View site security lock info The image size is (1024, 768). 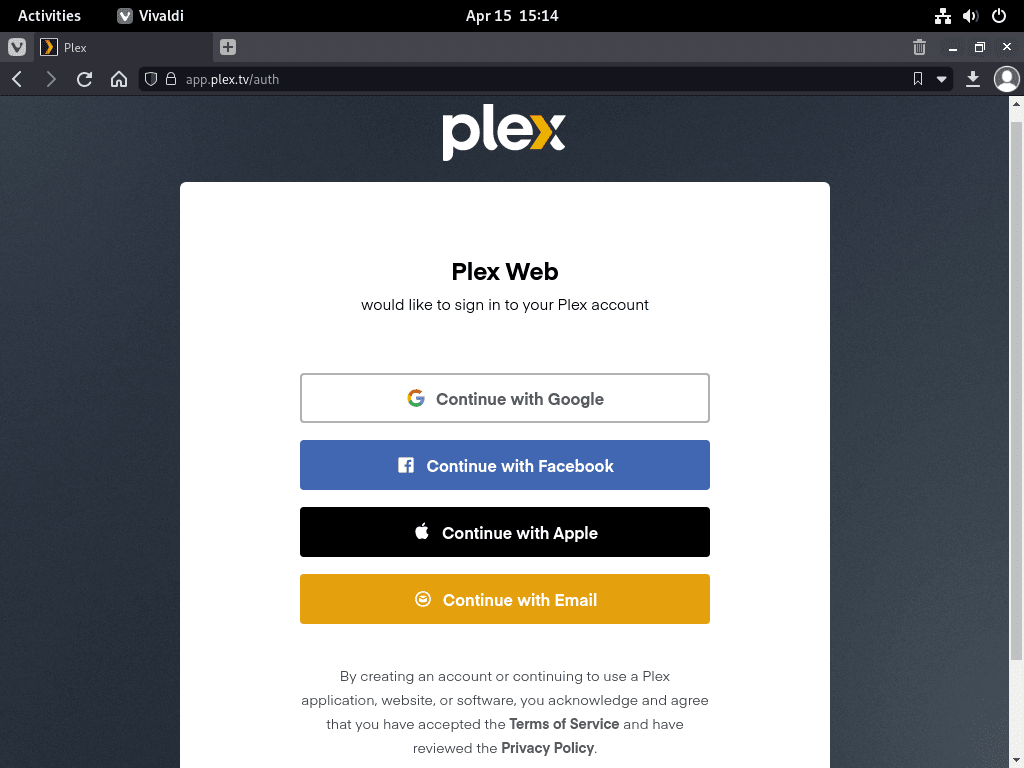(171, 79)
